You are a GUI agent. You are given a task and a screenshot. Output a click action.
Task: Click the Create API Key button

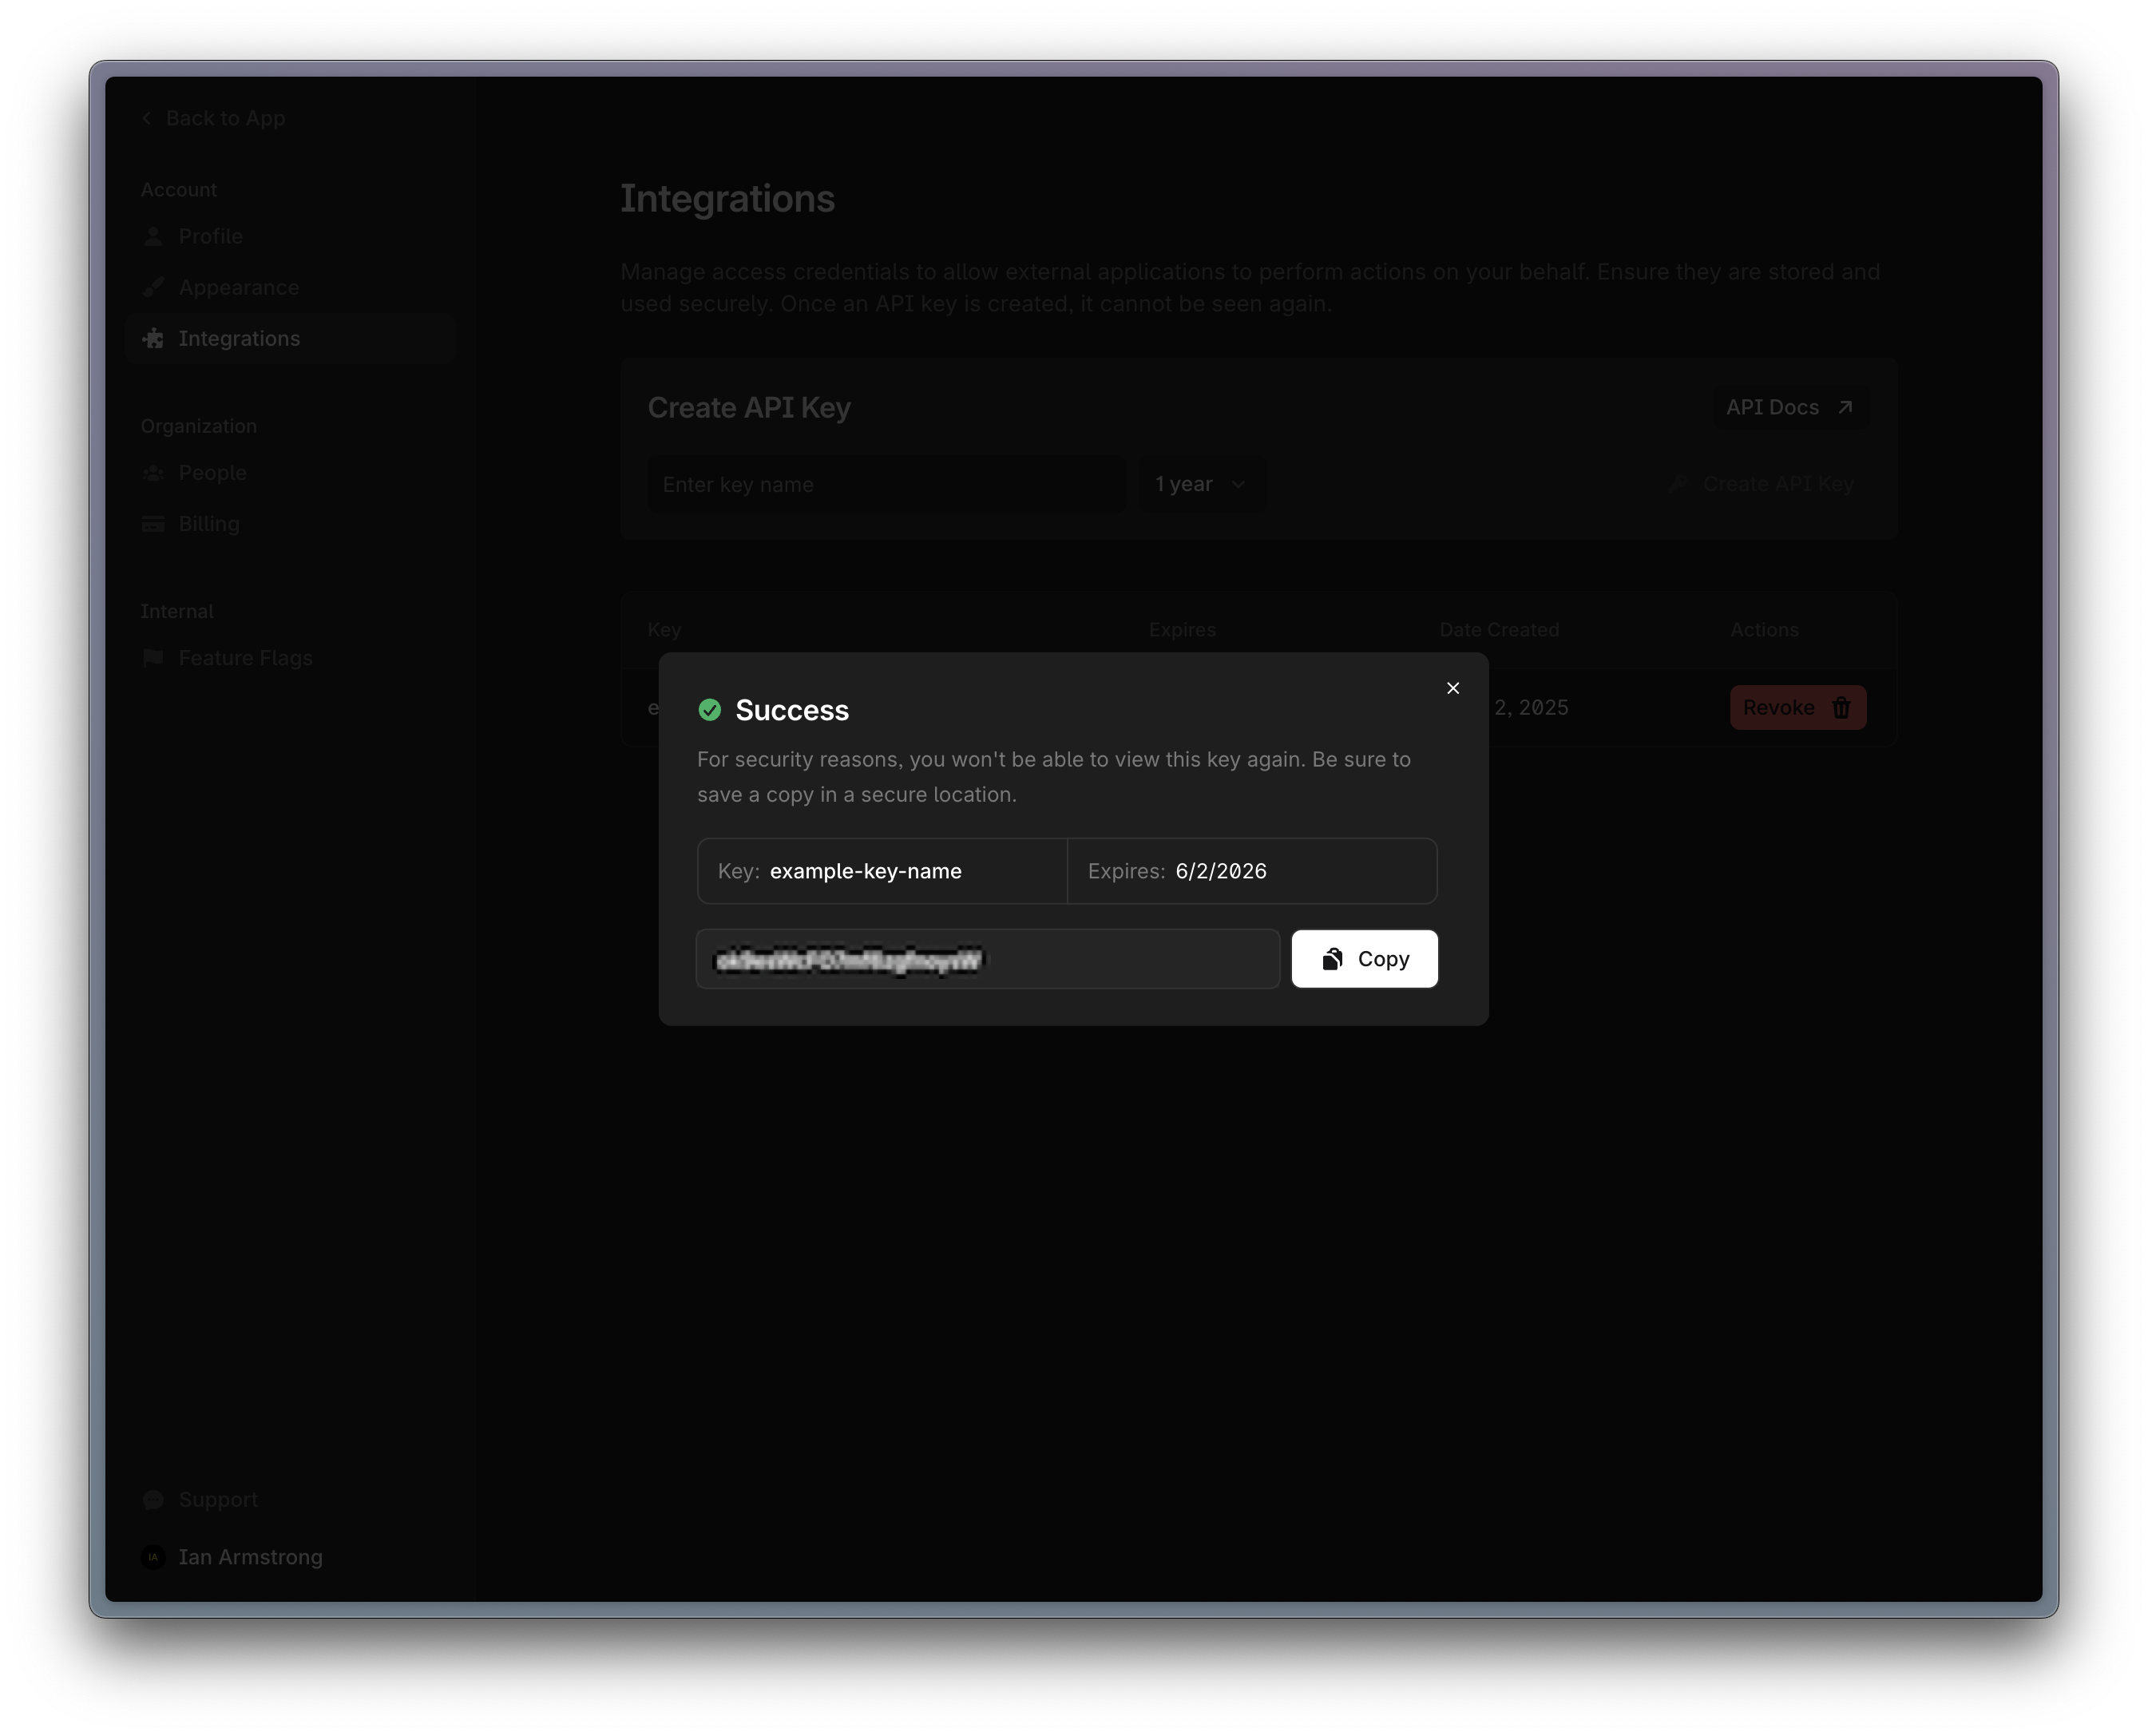click(x=1762, y=484)
